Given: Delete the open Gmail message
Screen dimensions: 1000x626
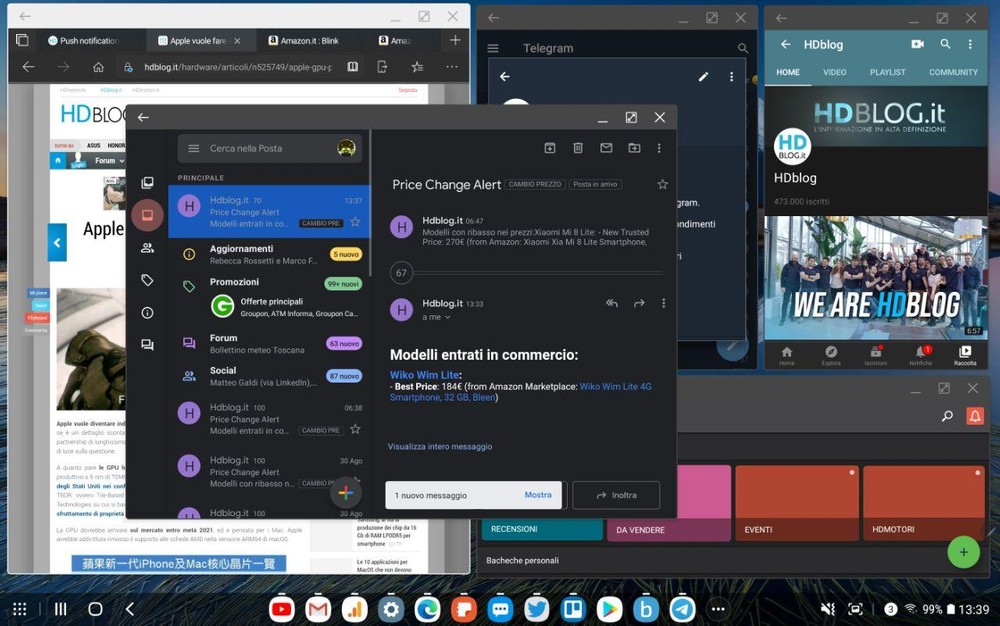Looking at the screenshot, I should coord(578,148).
